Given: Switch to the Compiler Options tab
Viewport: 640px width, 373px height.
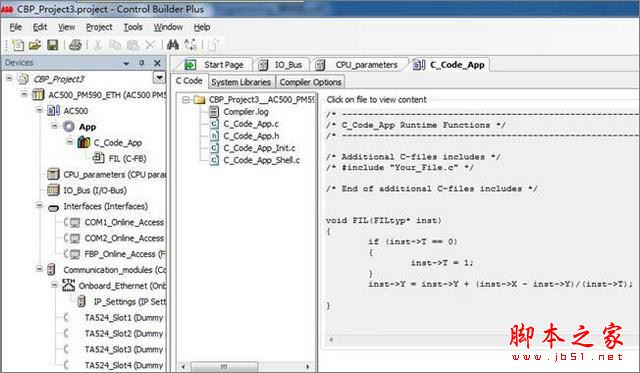Looking at the screenshot, I should [310, 82].
